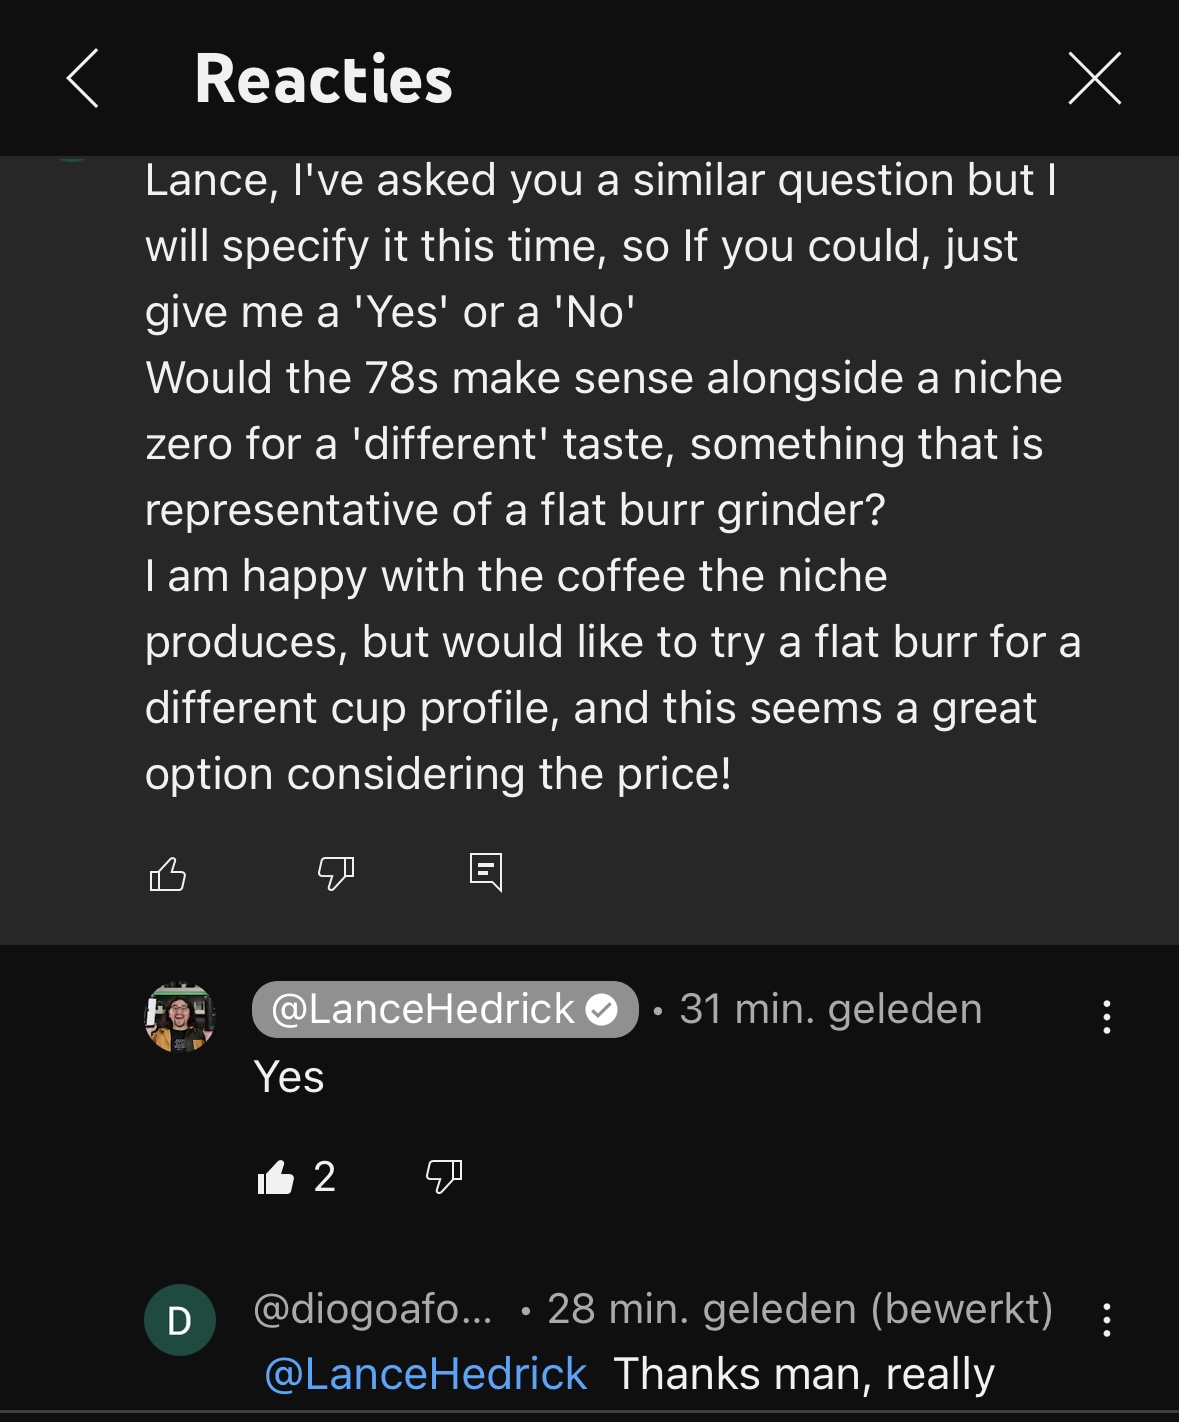Tap the "Thanks man, really" reply text
Viewport: 1179px width, 1422px height.
(x=803, y=1374)
